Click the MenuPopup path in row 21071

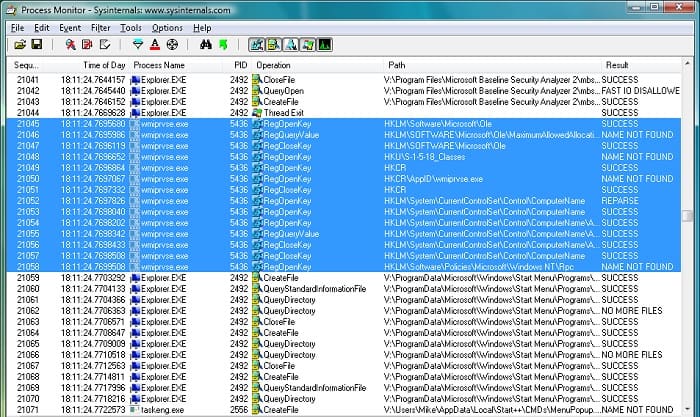pyautogui.click(x=491, y=410)
